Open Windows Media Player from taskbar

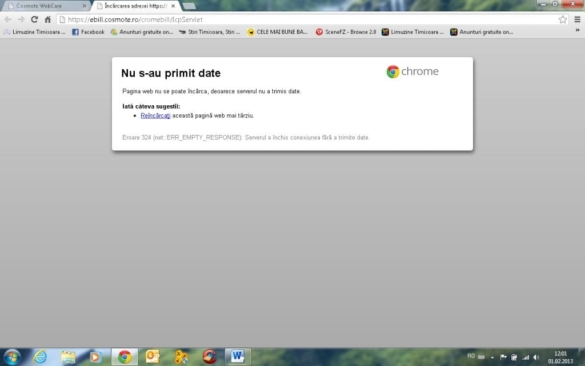(x=96, y=357)
